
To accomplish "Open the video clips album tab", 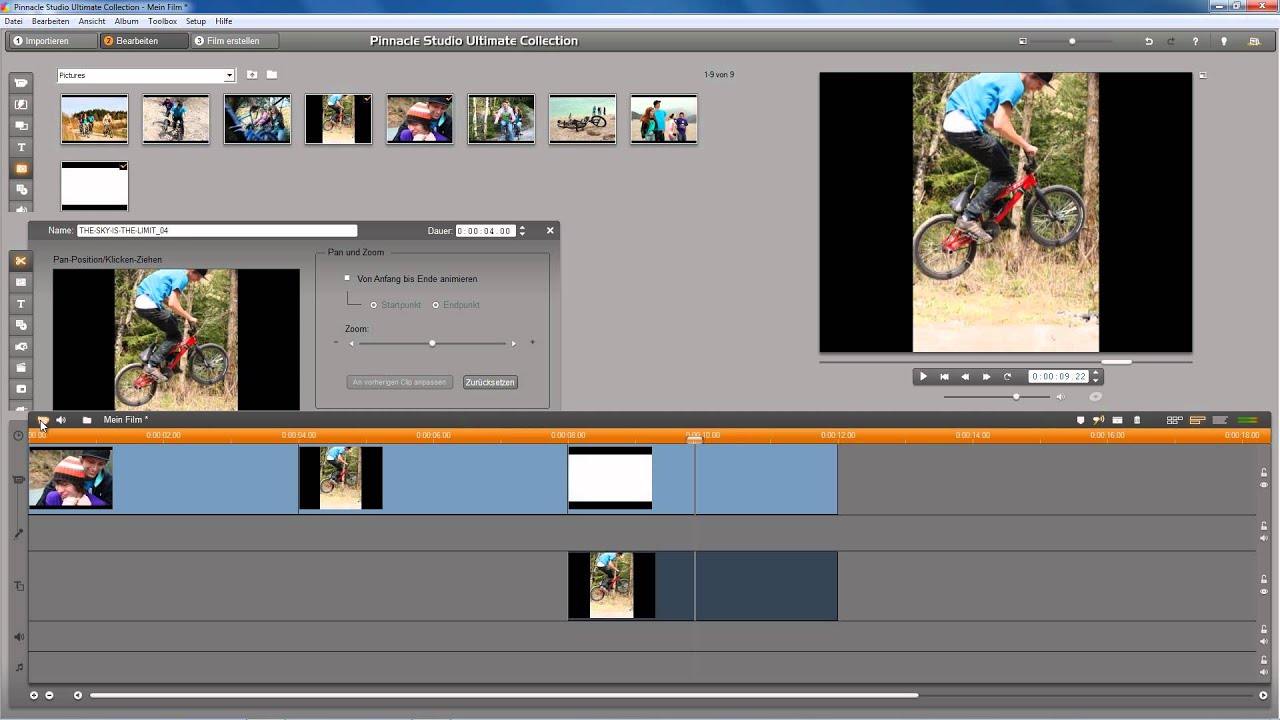I will (21, 83).
